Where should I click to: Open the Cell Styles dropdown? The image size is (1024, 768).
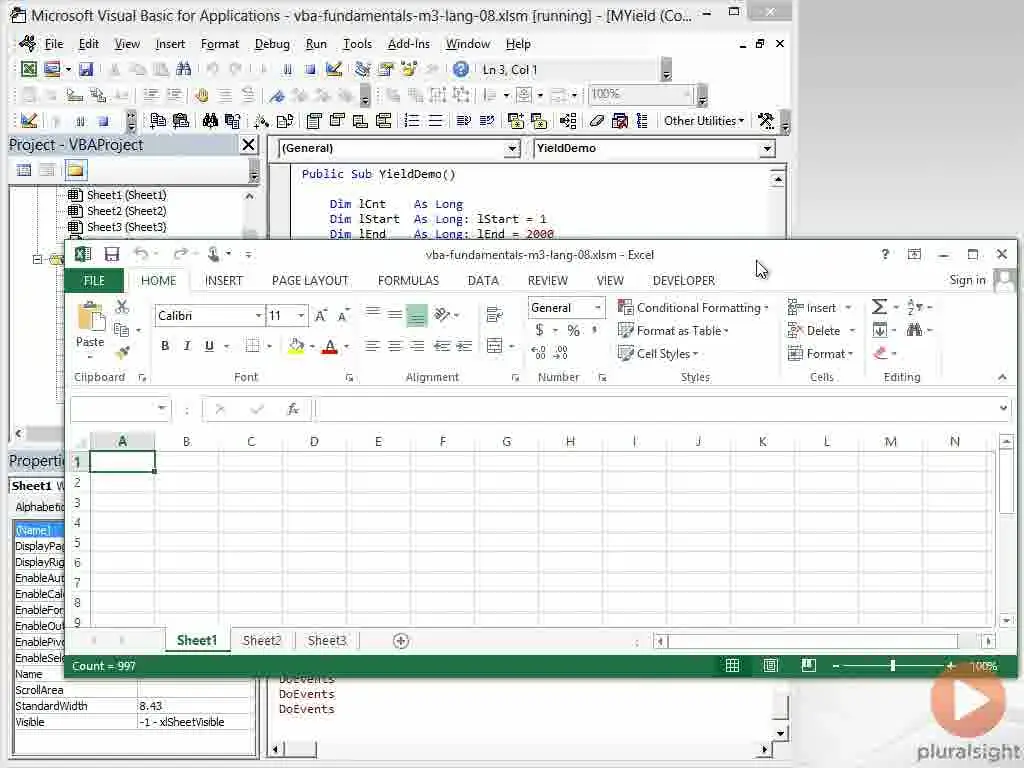point(658,353)
